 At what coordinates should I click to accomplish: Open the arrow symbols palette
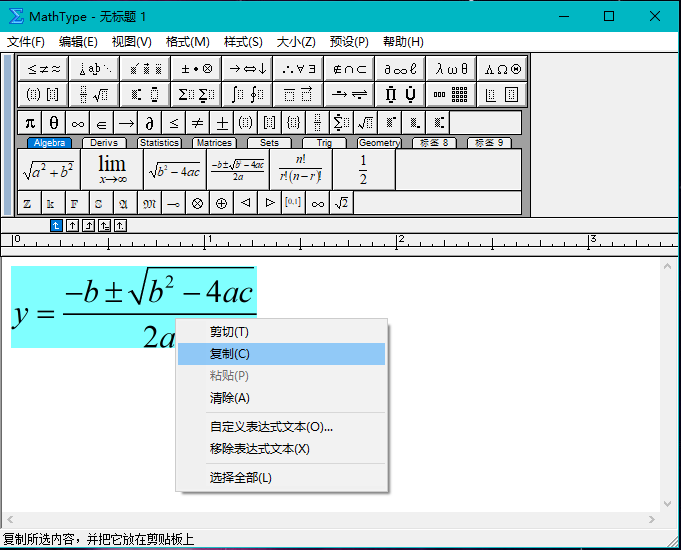pyautogui.click(x=247, y=69)
